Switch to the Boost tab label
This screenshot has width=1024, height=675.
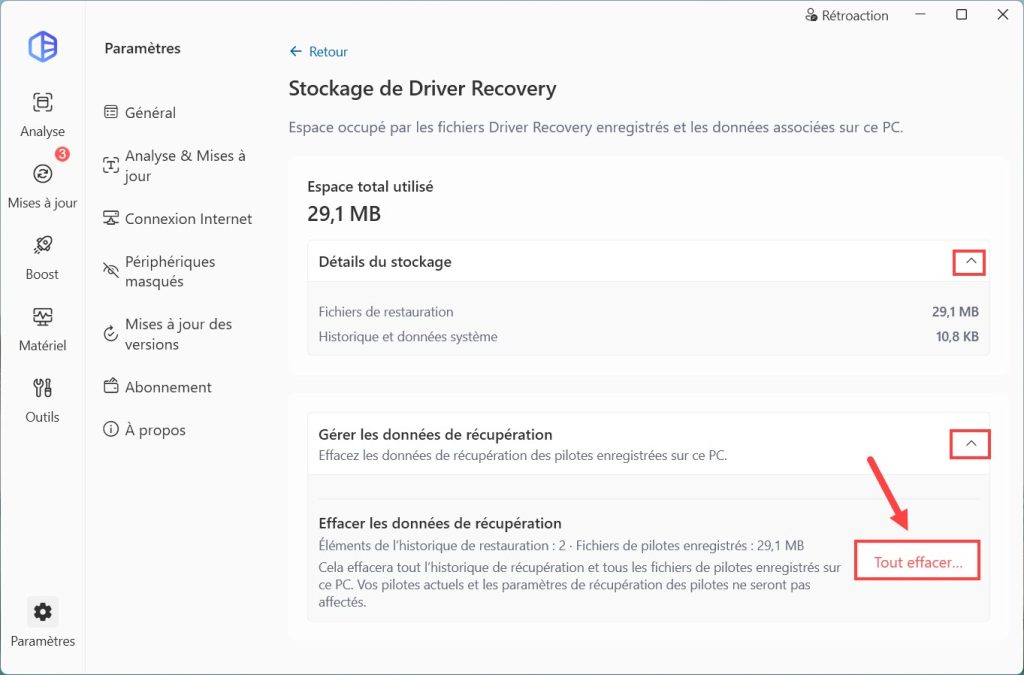(42, 274)
